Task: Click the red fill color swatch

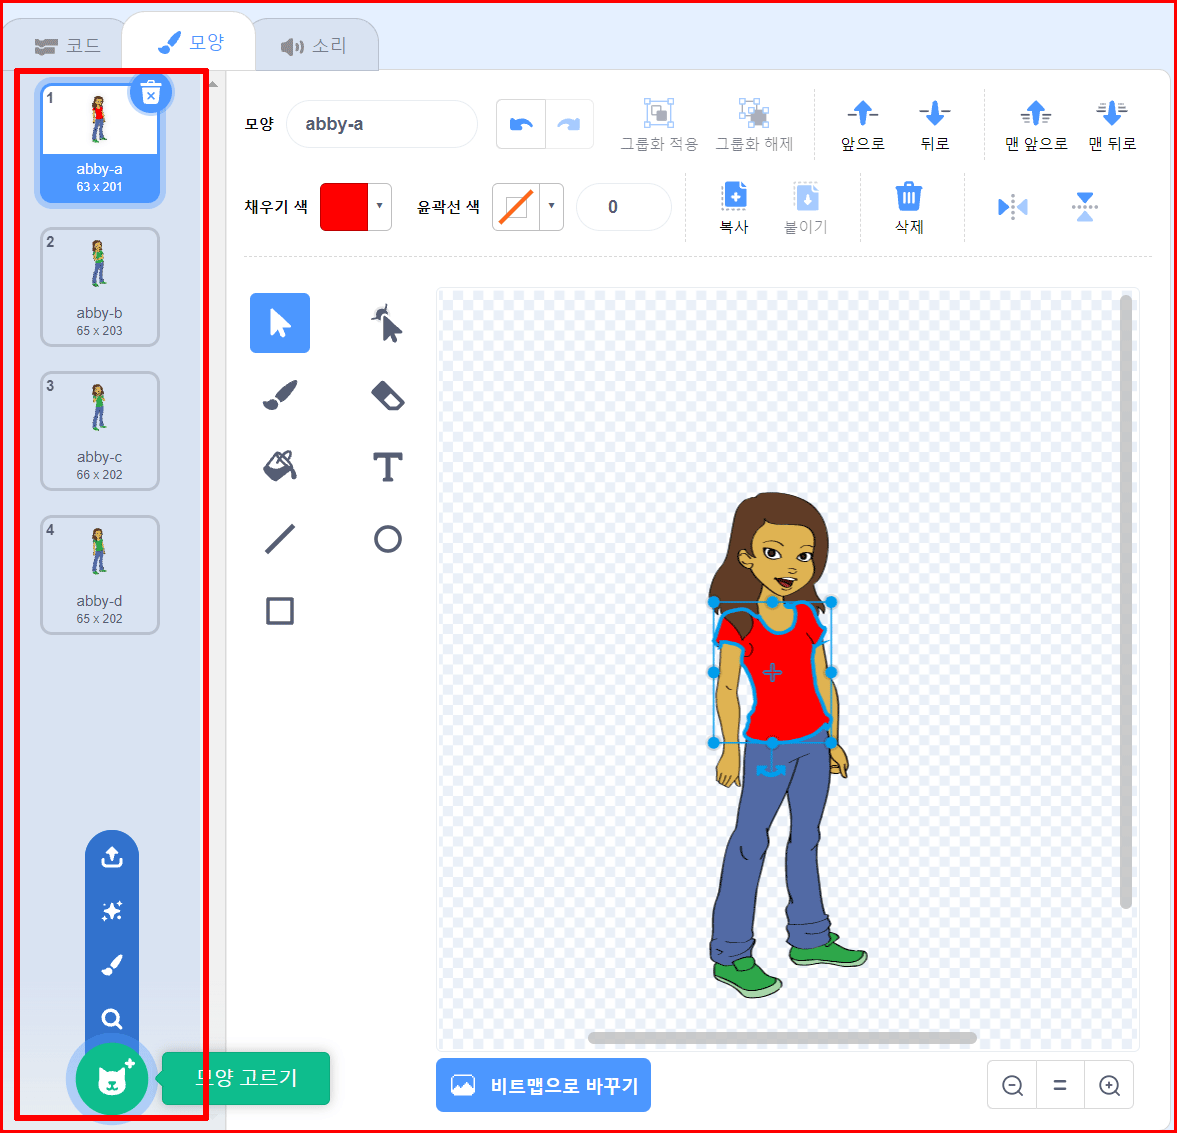Action: point(344,206)
